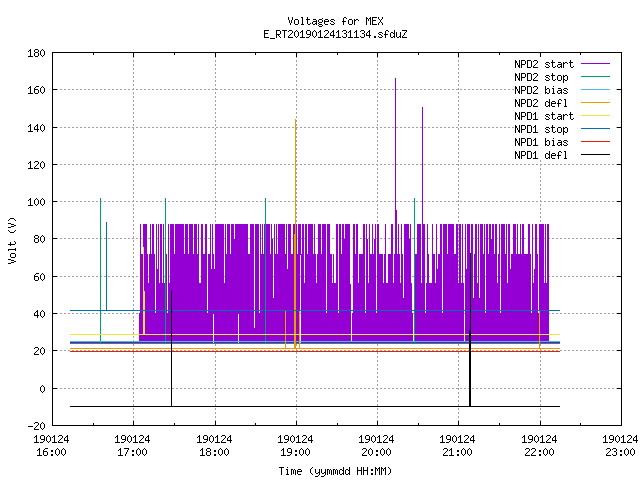
Task: Click the orange spike at 22:00
Action: coord(540,330)
